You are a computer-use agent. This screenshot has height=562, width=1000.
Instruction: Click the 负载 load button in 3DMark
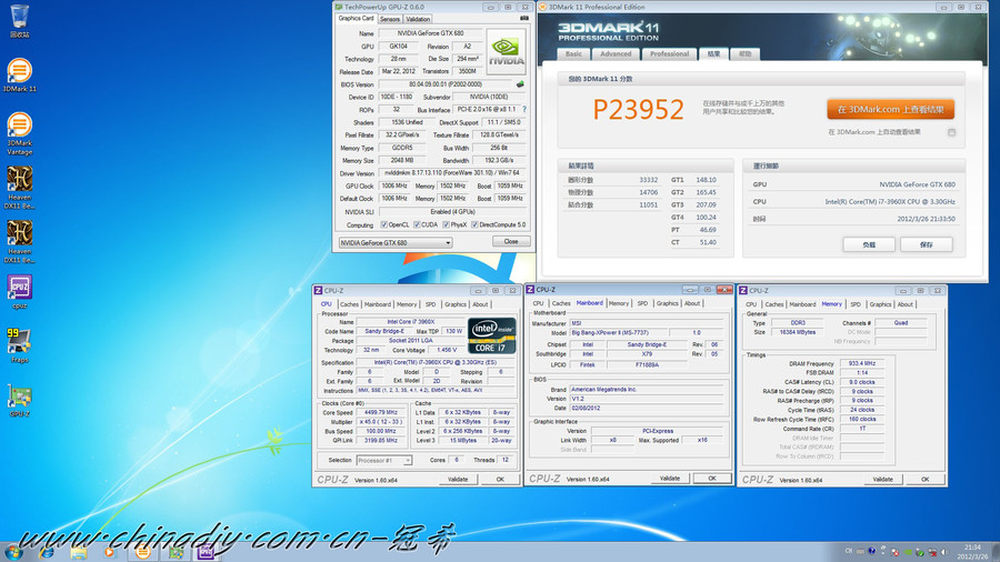tap(869, 244)
